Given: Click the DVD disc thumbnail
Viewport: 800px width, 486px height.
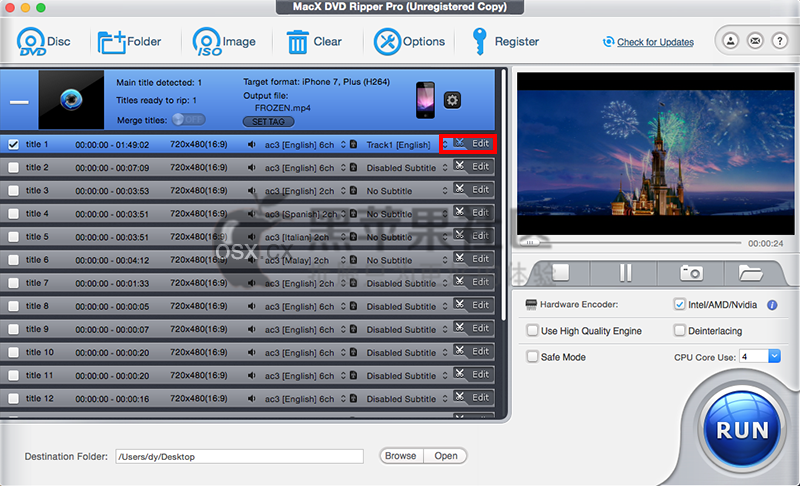Looking at the screenshot, I should coord(71,100).
